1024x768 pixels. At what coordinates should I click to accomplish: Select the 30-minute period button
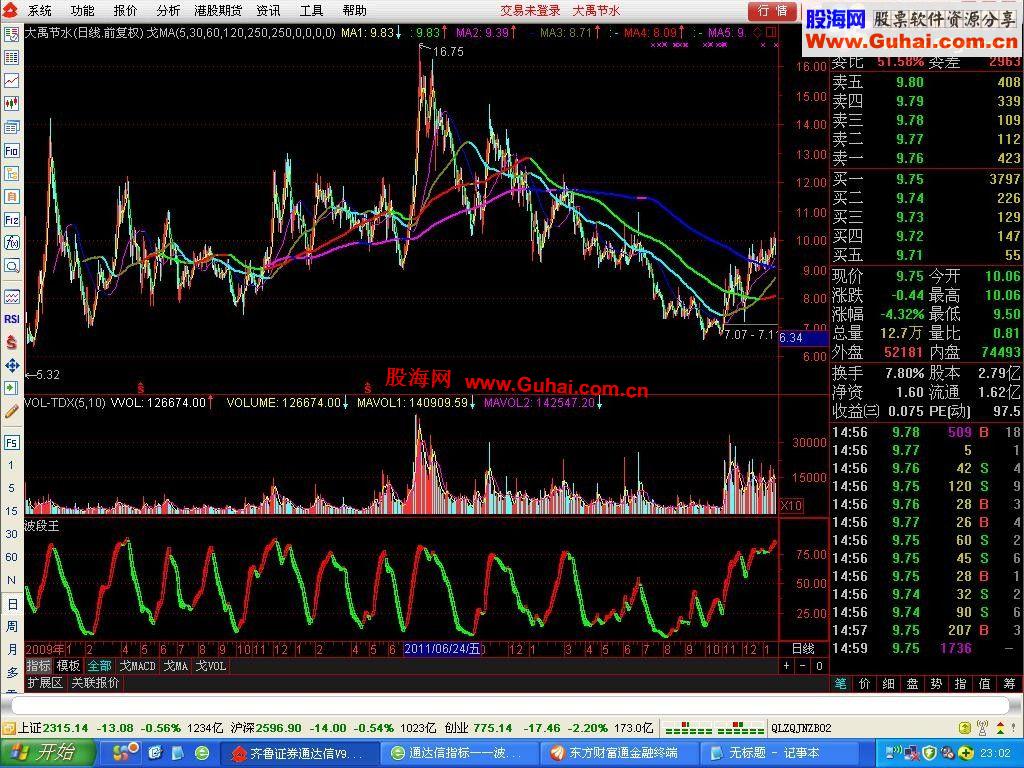pos(11,534)
